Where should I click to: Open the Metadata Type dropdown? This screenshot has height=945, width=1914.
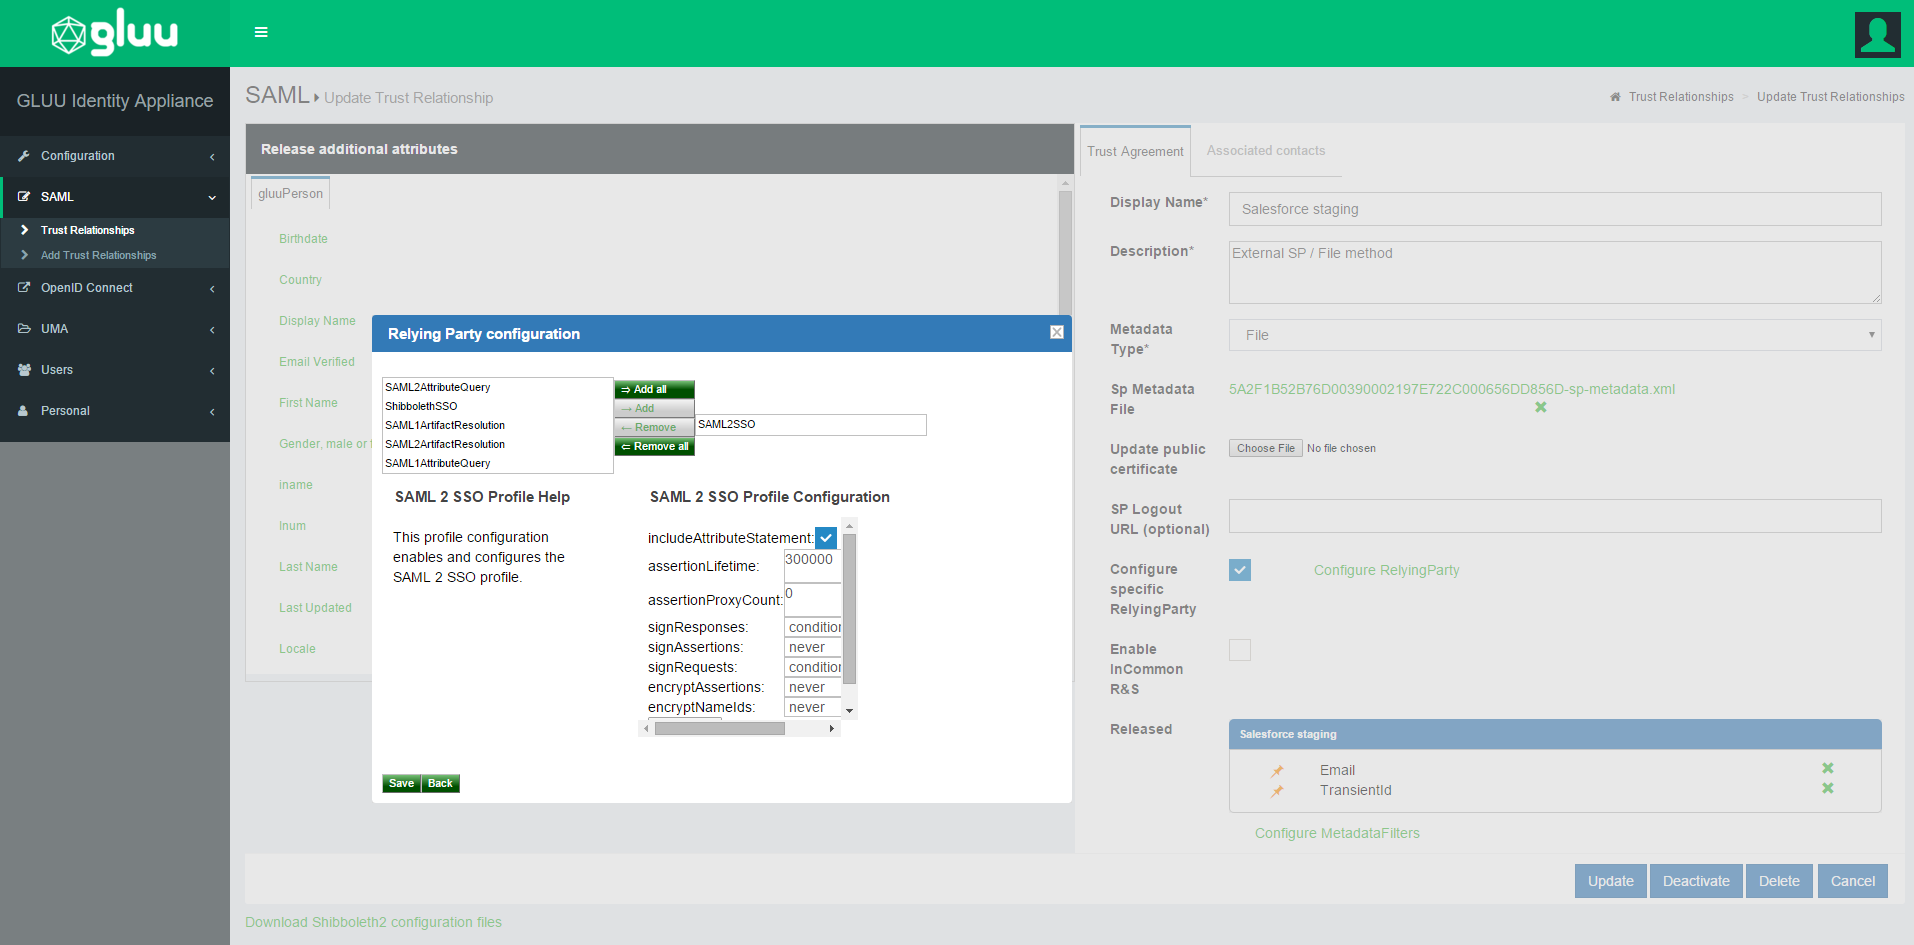pyautogui.click(x=1554, y=335)
